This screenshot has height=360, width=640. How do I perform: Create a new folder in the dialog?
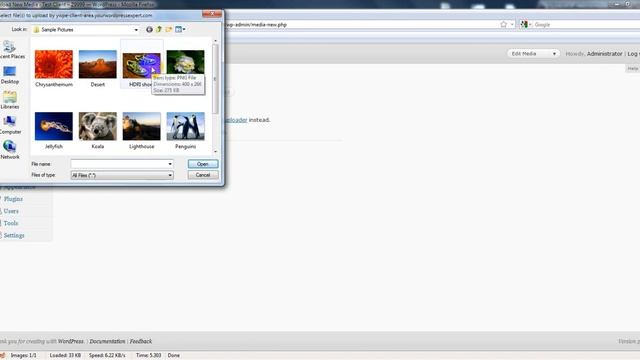[x=169, y=29]
